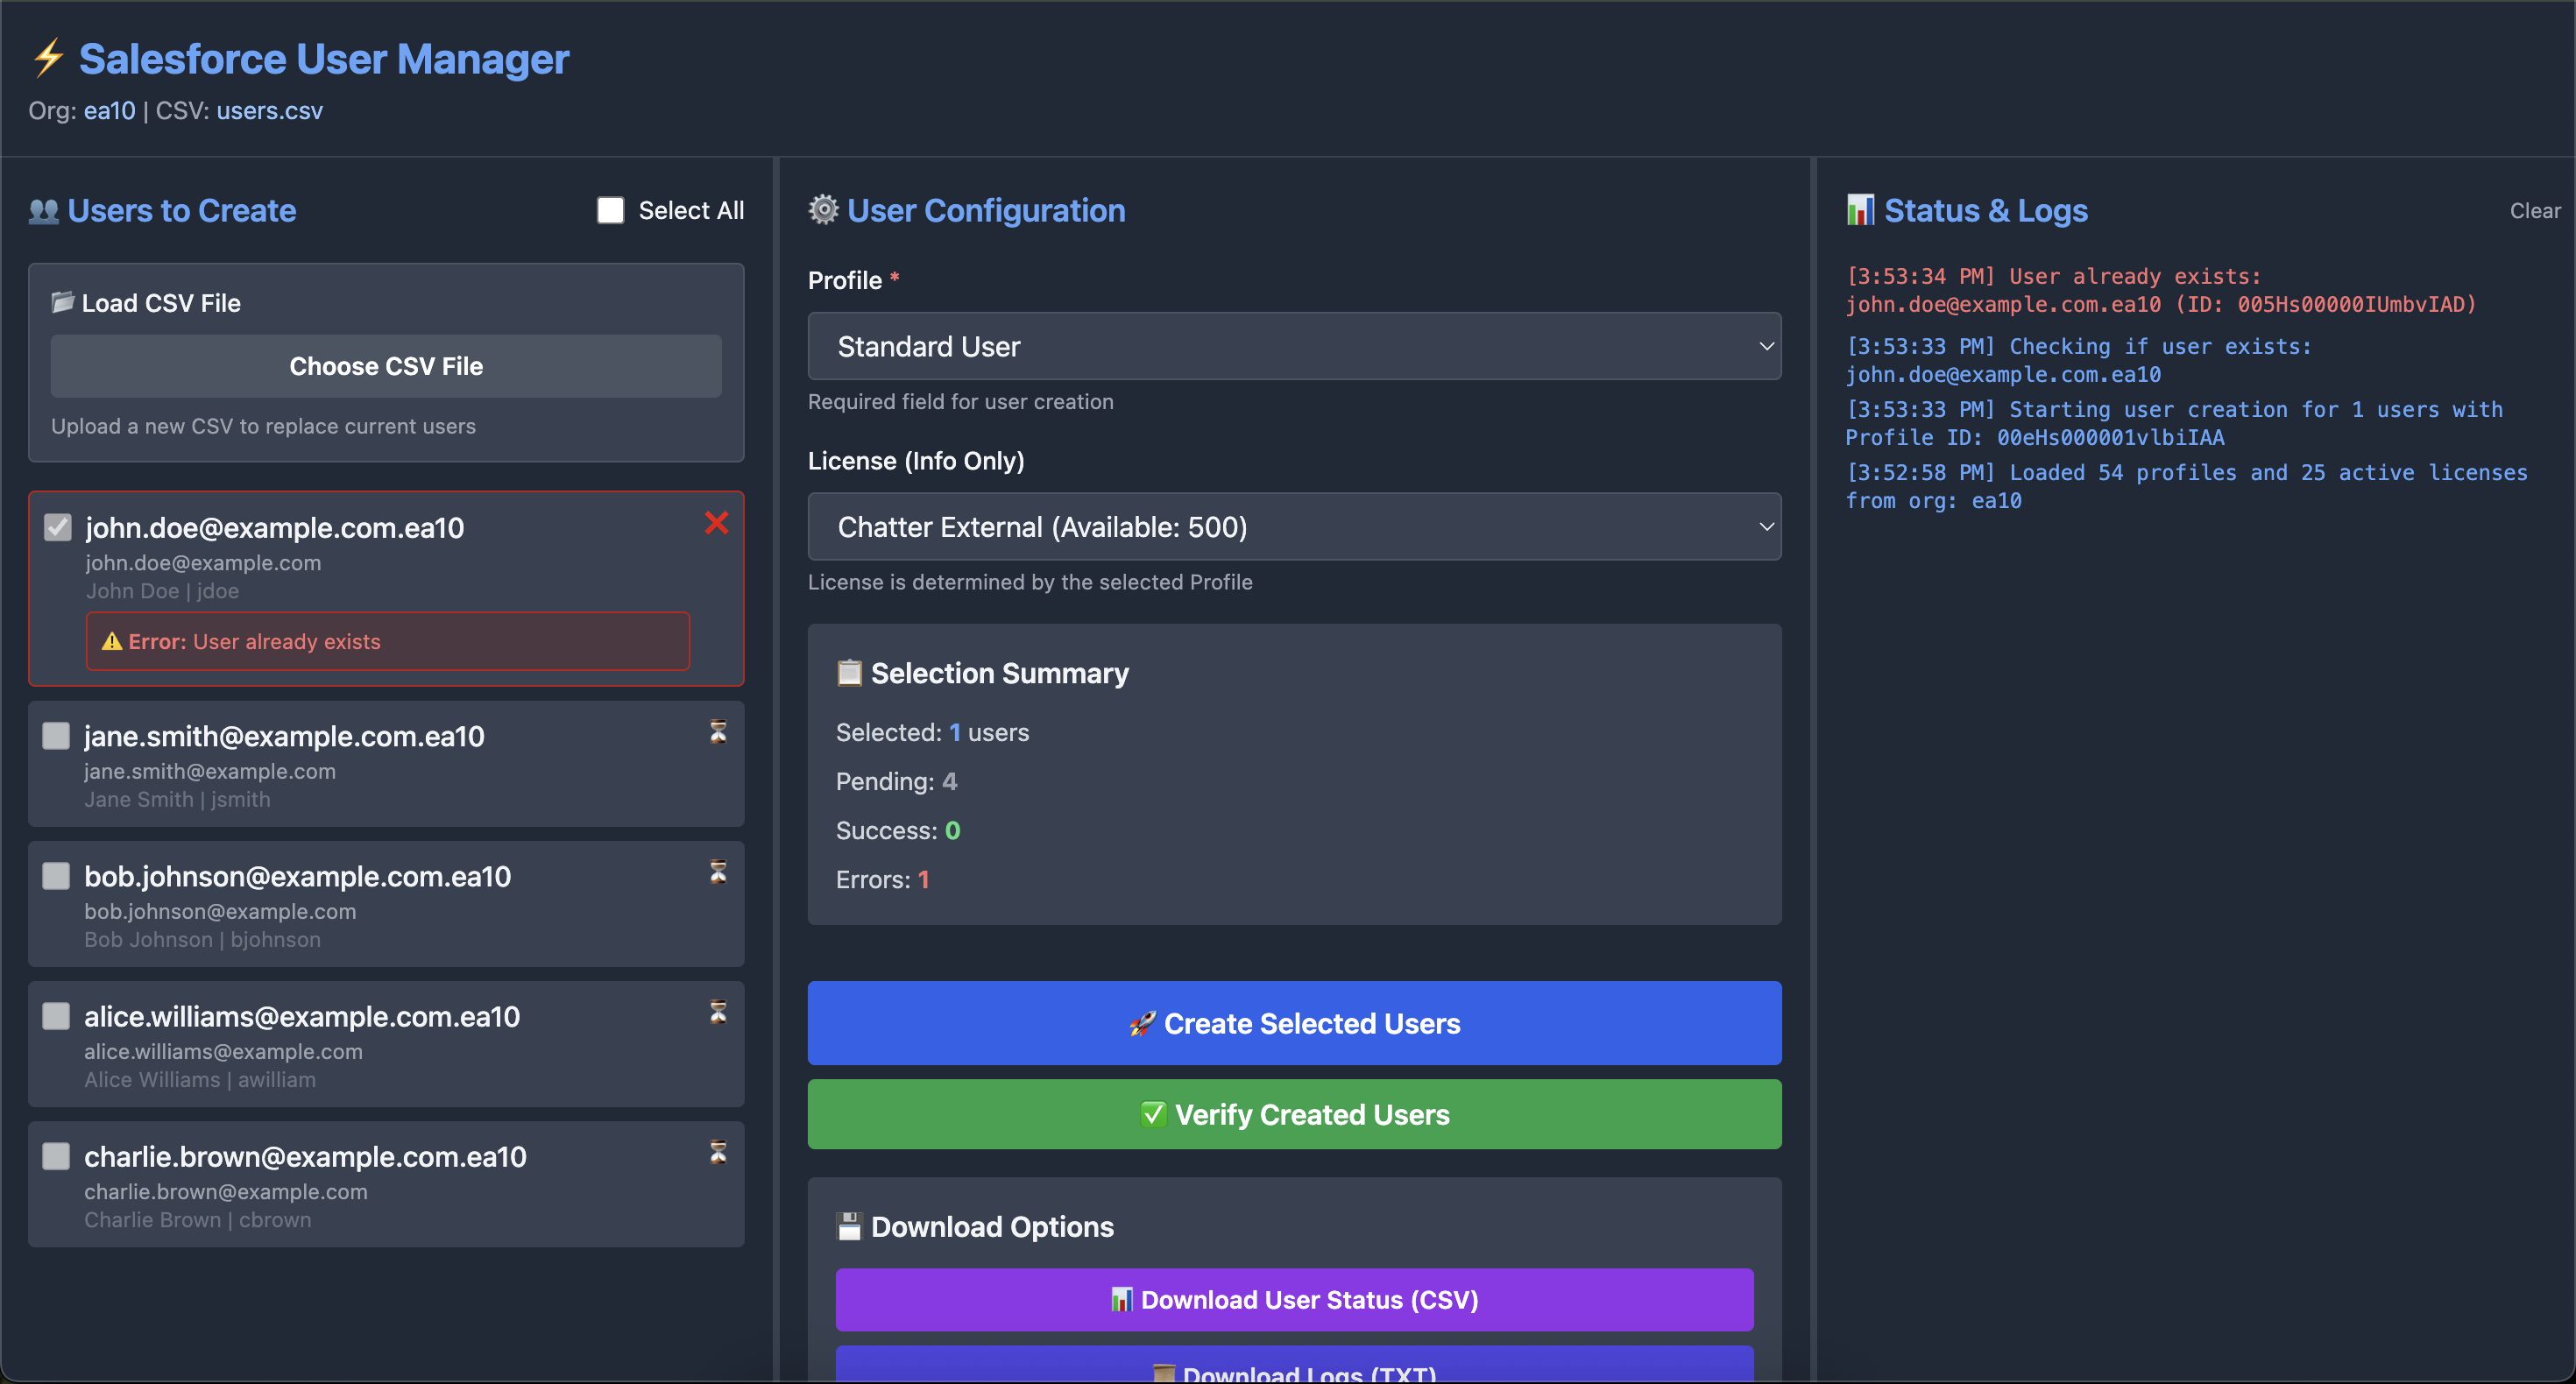Click hourglass icon on charlie.brown row
This screenshot has height=1384, width=2576.
(x=718, y=1152)
